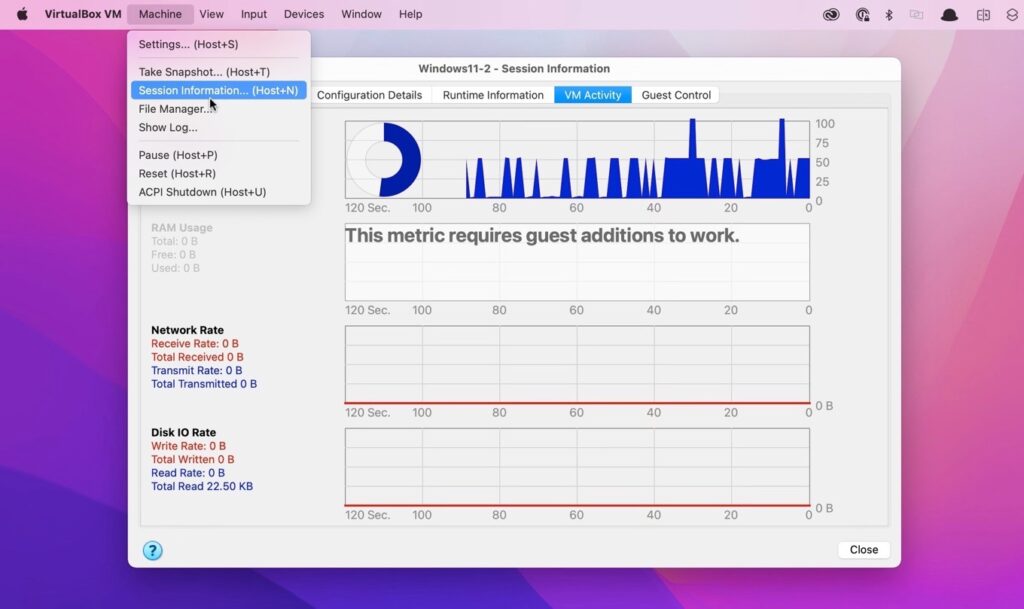Viewport: 1024px width, 609px height.
Task: Click the 'Network Rate' heading
Action: pyautogui.click(x=187, y=330)
